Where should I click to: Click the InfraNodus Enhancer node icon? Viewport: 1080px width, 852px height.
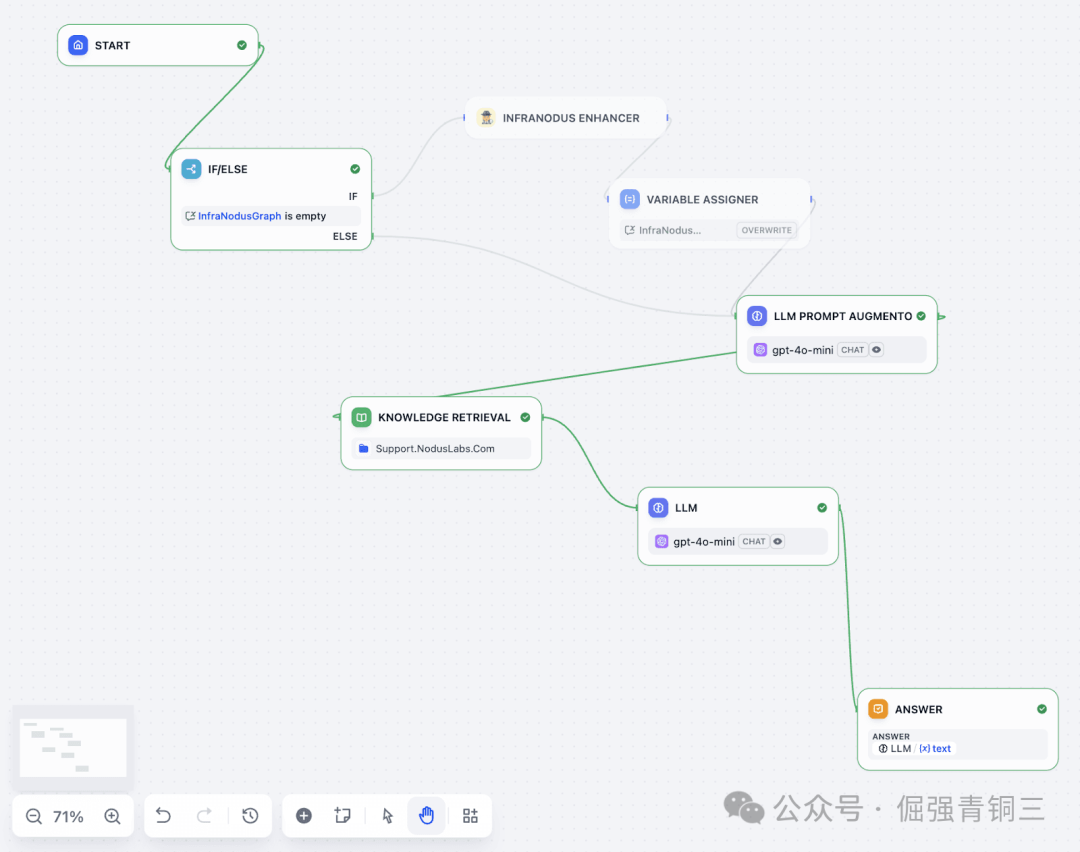pyautogui.click(x=486, y=118)
